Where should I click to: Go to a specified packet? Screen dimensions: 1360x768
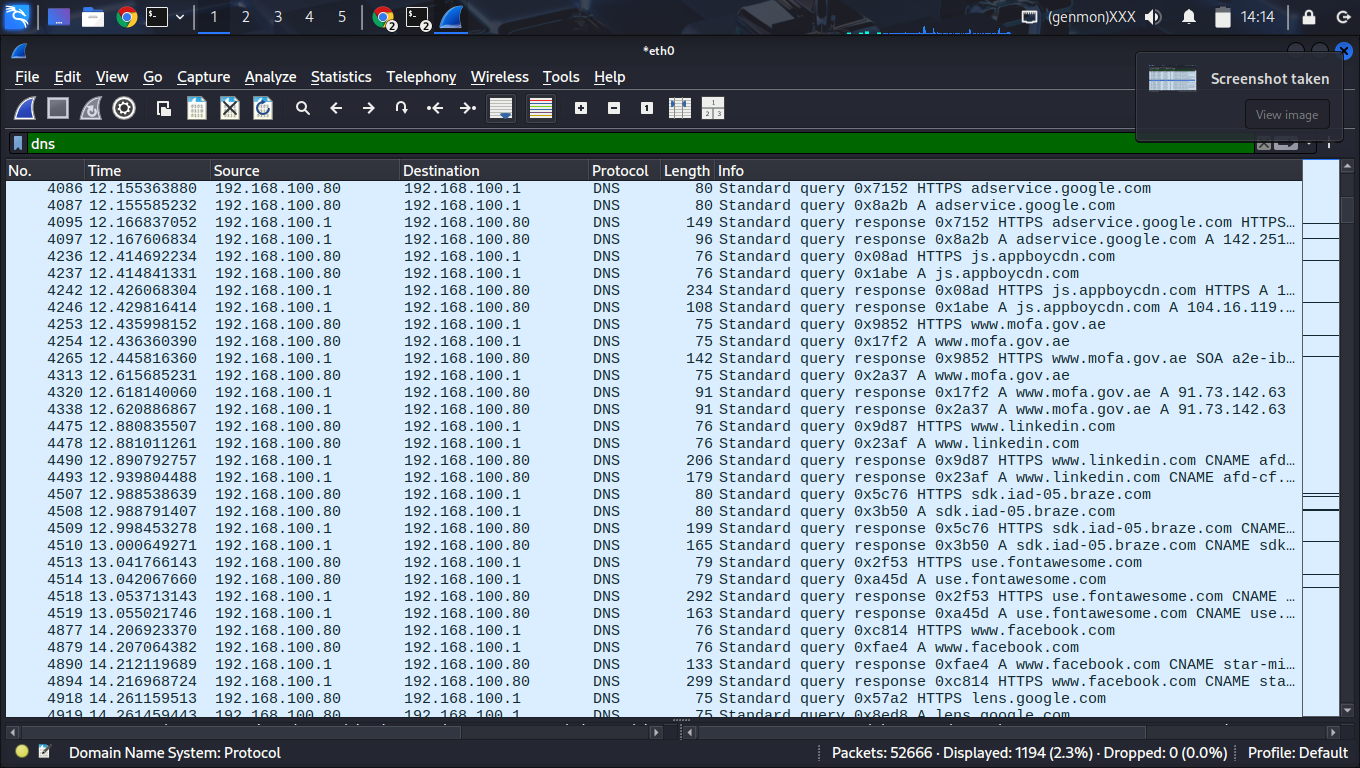tap(402, 108)
